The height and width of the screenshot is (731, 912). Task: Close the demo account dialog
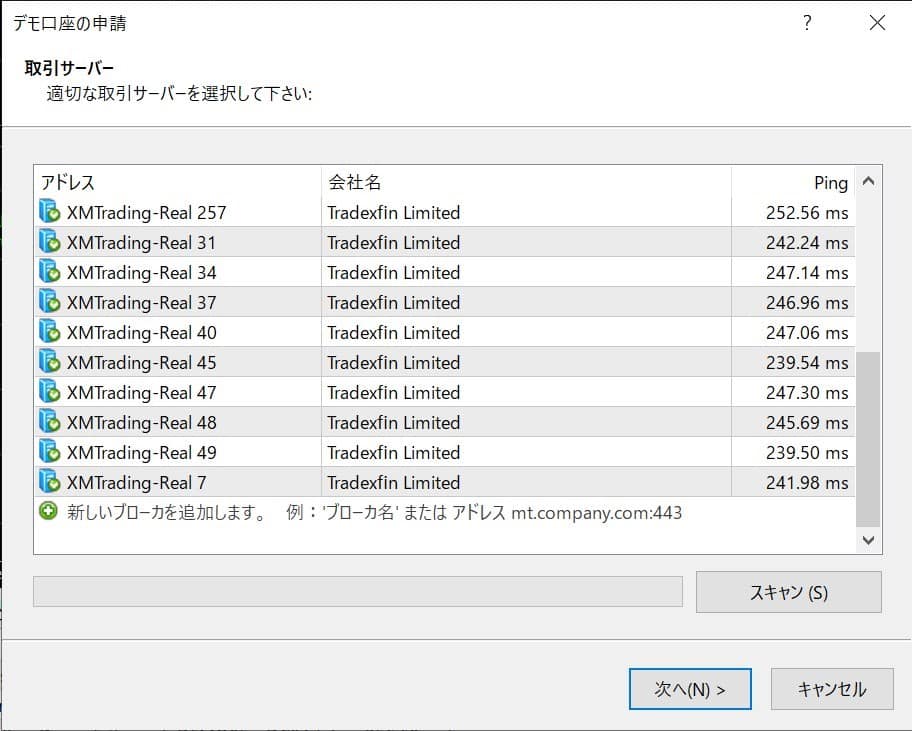(877, 23)
